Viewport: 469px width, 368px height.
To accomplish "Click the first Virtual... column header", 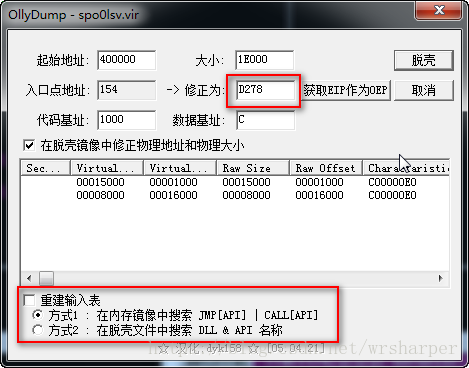I will [107, 168].
